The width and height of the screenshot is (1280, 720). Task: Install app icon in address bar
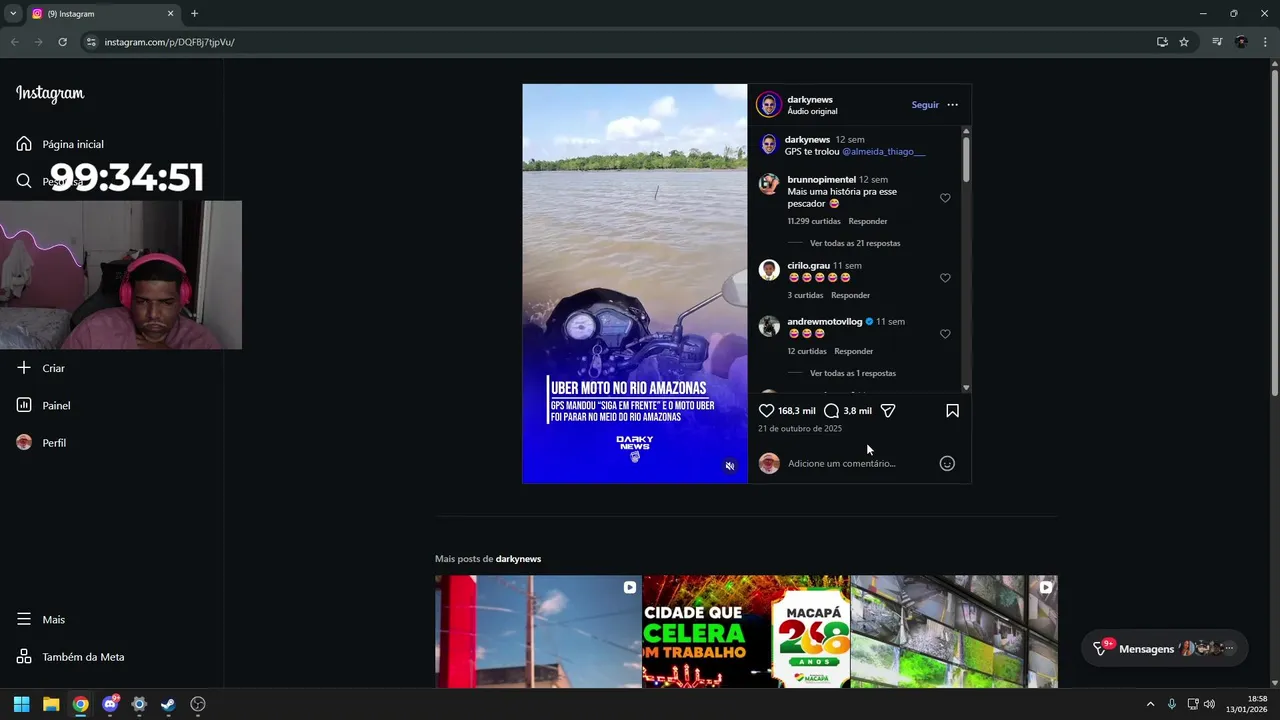tap(1162, 42)
